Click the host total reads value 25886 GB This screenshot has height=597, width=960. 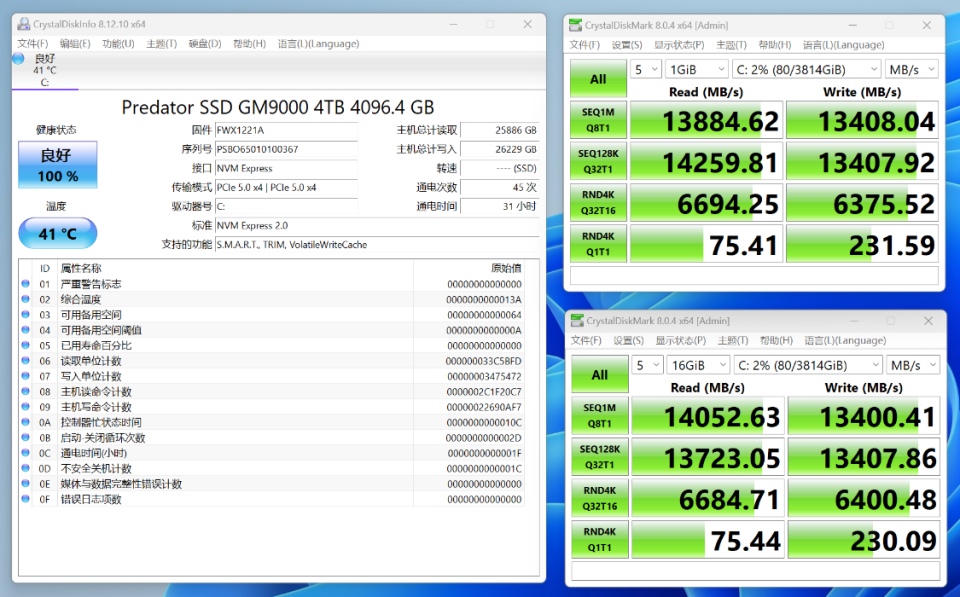[x=499, y=130]
